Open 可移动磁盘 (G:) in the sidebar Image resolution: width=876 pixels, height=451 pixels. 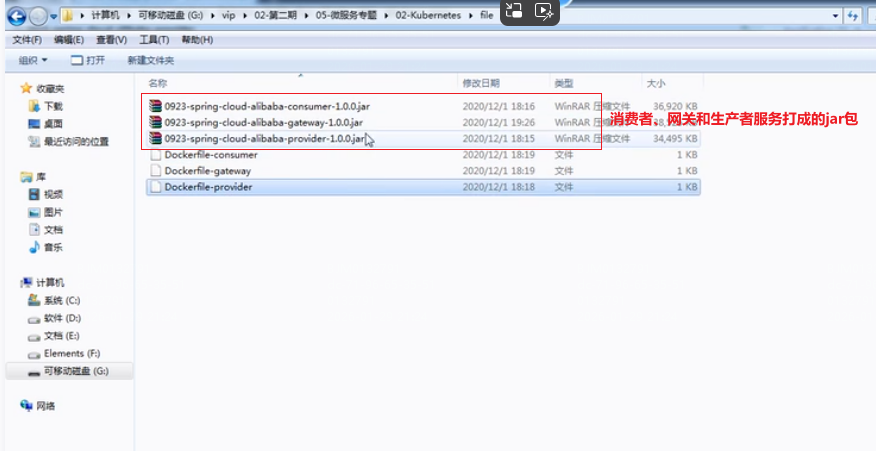76,371
